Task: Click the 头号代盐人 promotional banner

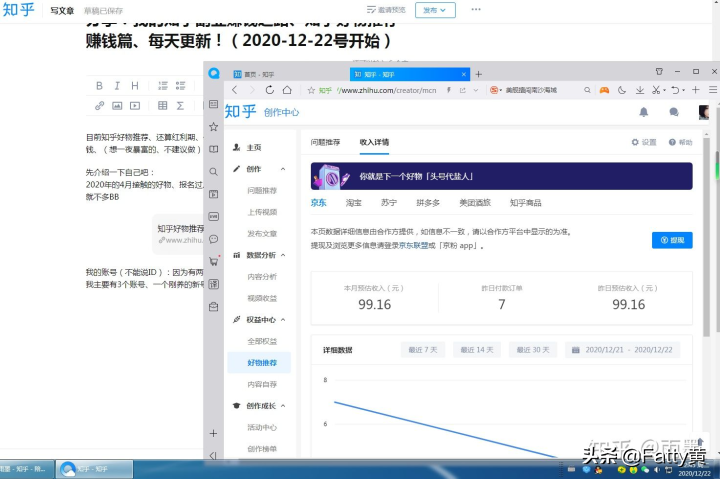Action: point(501,176)
